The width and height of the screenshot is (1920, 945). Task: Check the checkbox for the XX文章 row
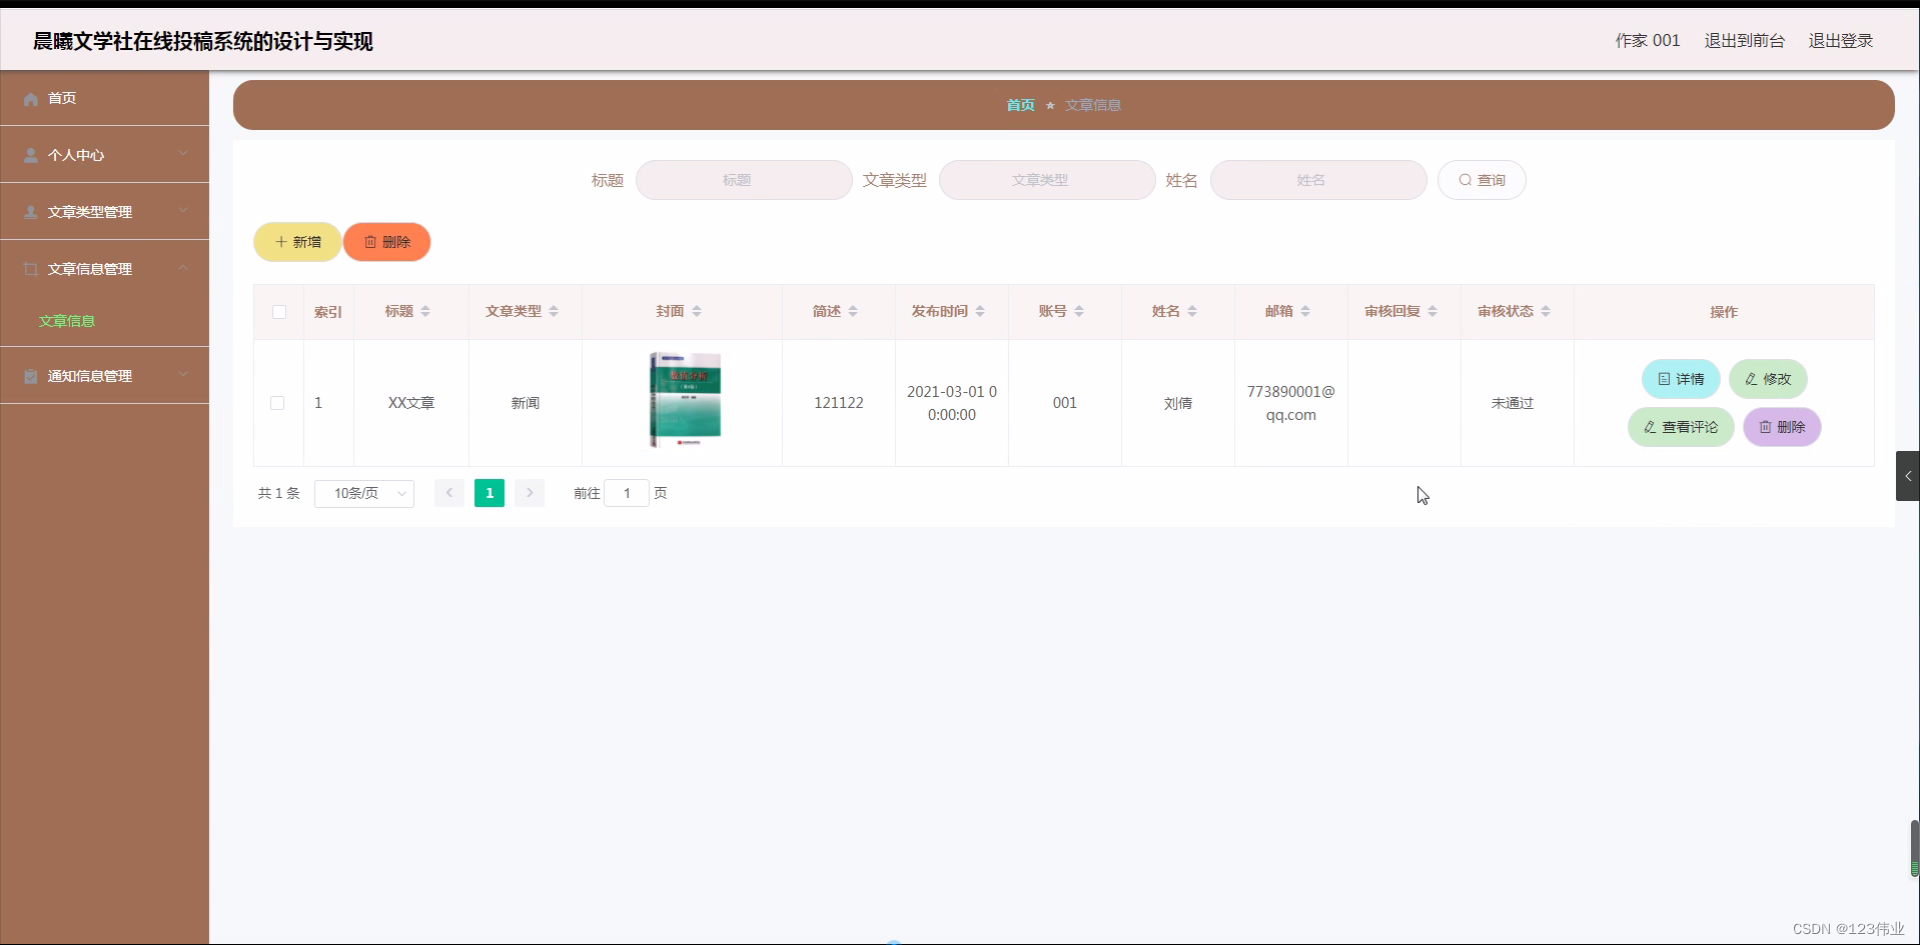(x=278, y=403)
